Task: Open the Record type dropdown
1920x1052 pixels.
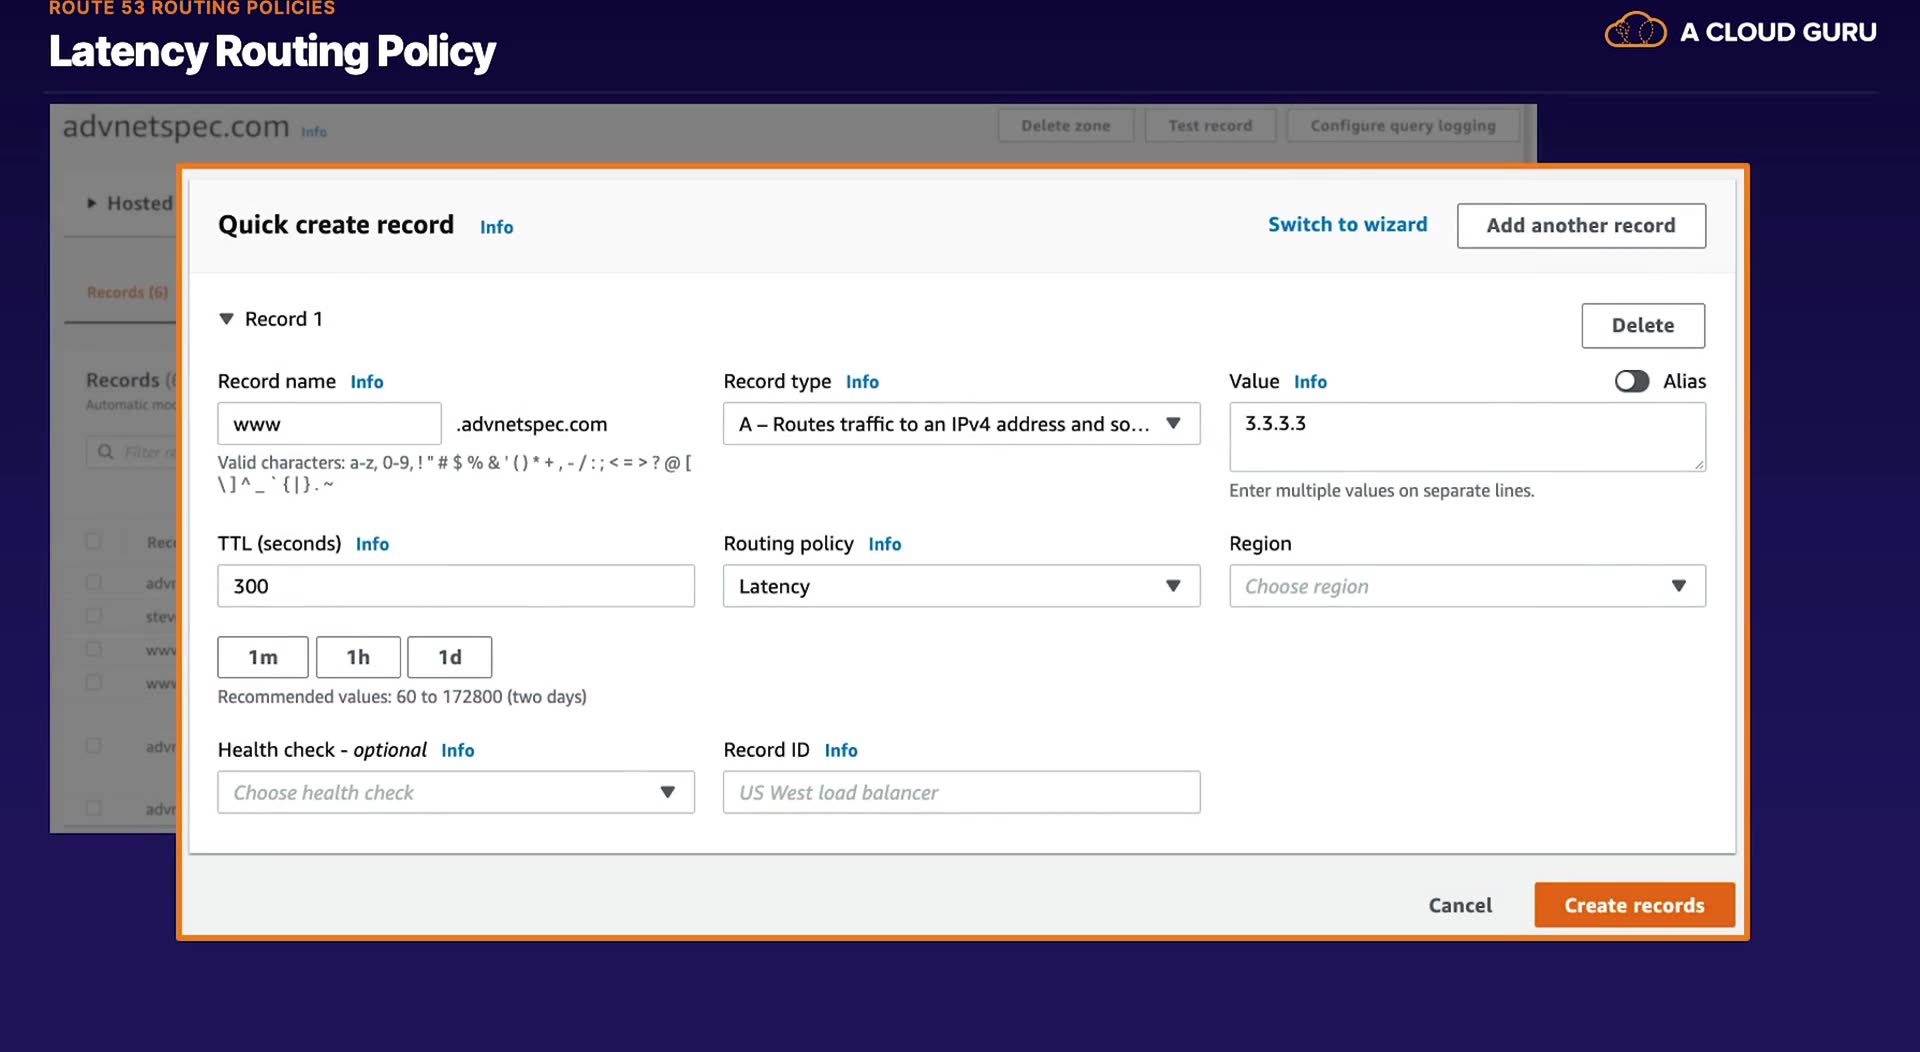Action: [x=961, y=424]
